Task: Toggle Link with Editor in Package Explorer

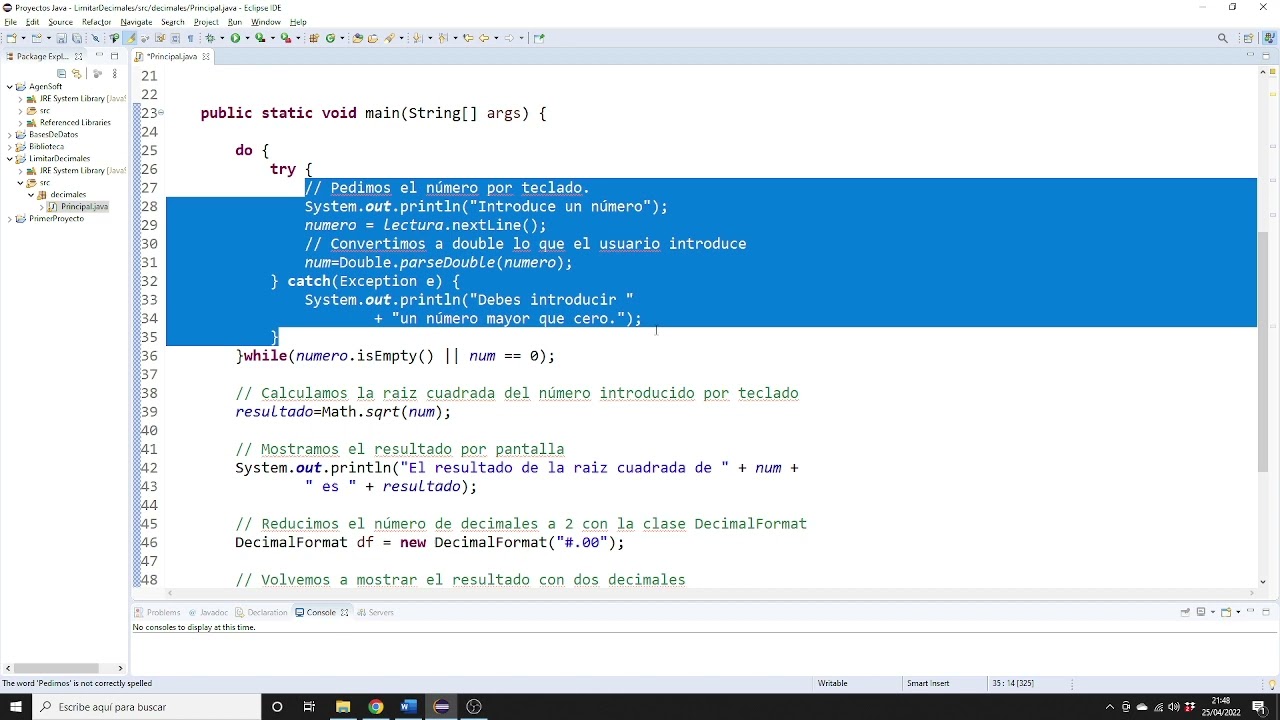Action: pos(77,73)
